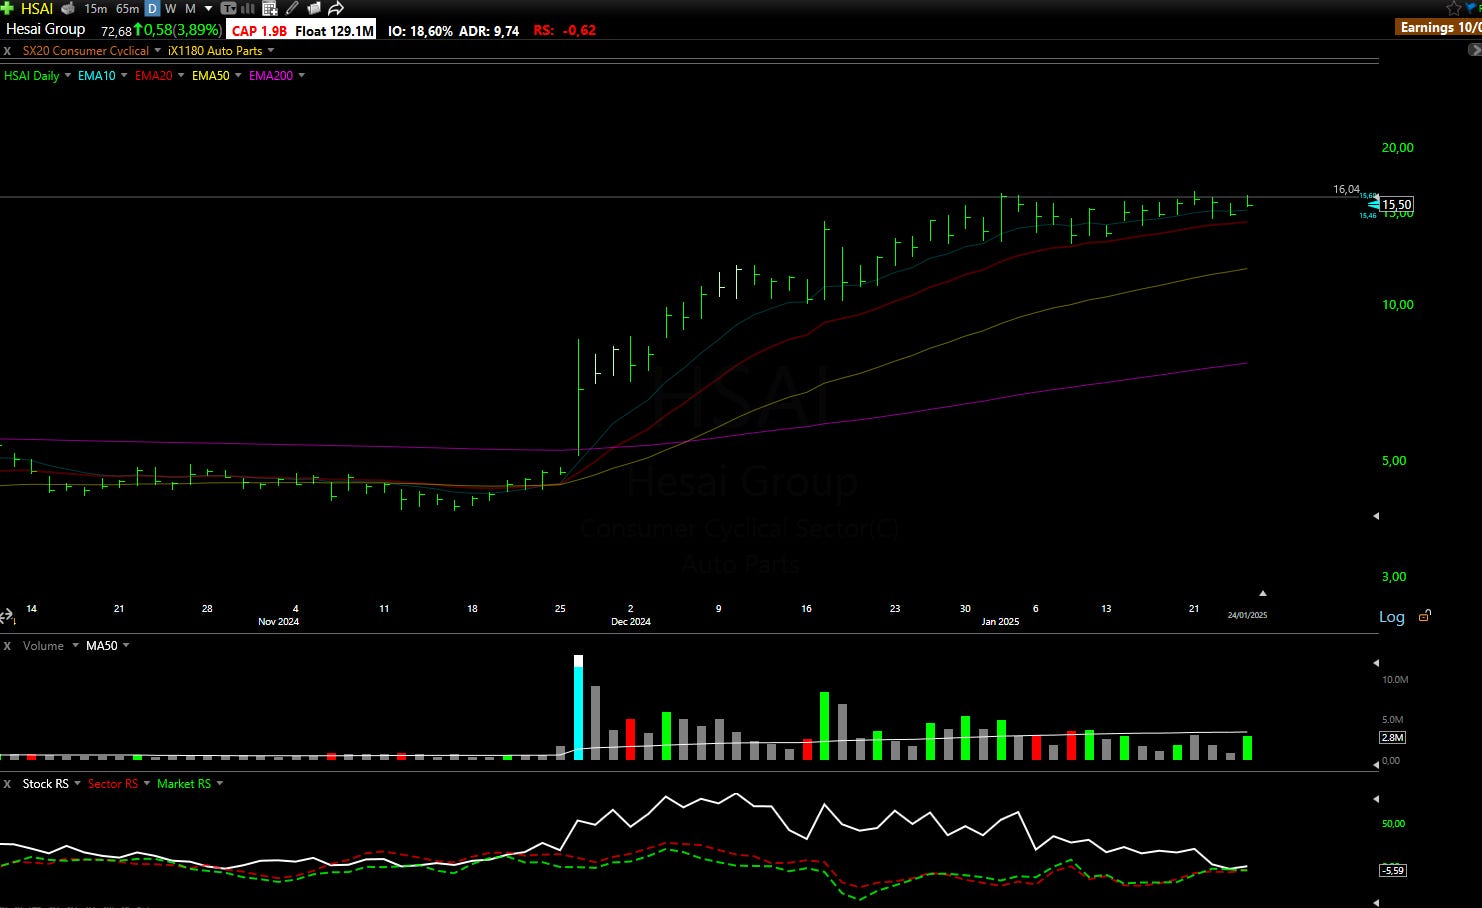Click the Jan 2025 axis label
Viewport: 1482px width, 908px height.
pyautogui.click(x=1000, y=621)
